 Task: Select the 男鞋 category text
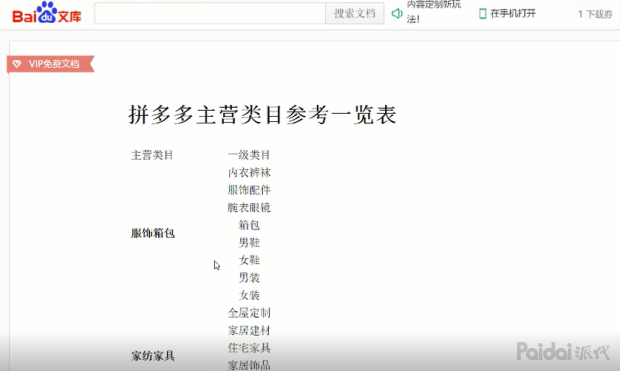pos(249,242)
